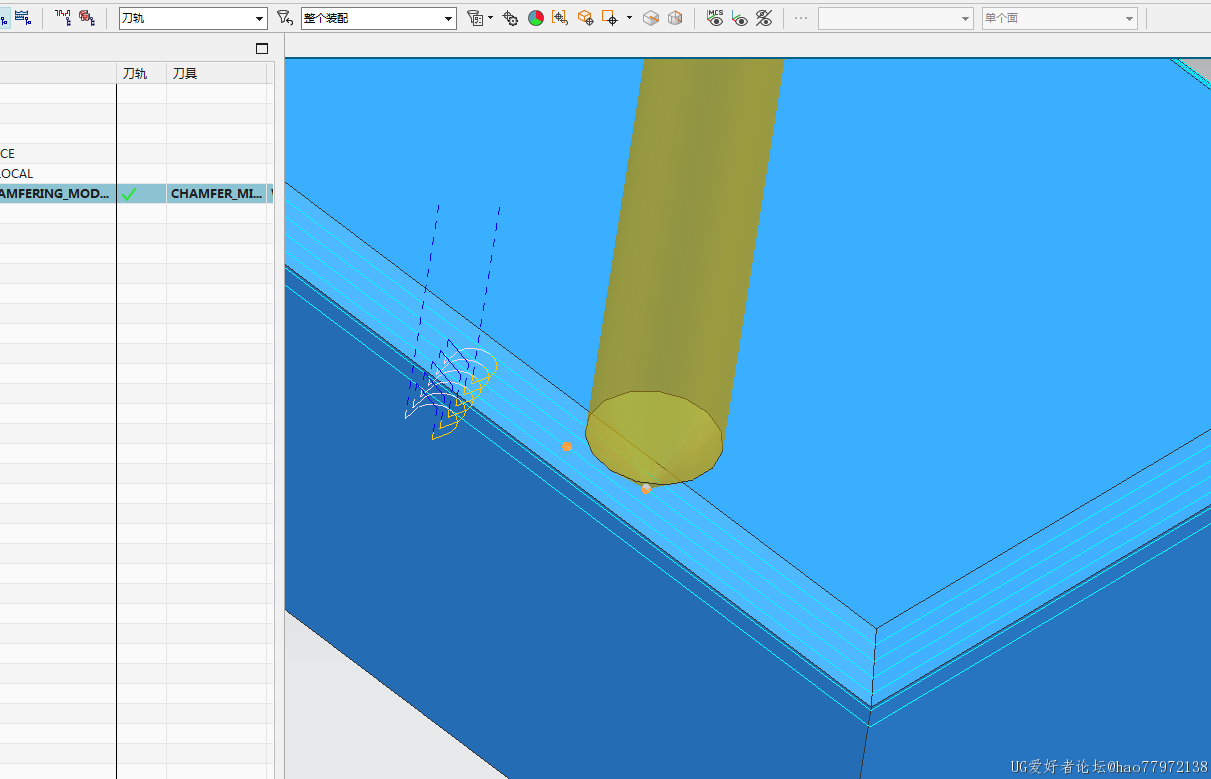Click the orange point left of tool tip
This screenshot has height=779, width=1211.
[x=567, y=446]
